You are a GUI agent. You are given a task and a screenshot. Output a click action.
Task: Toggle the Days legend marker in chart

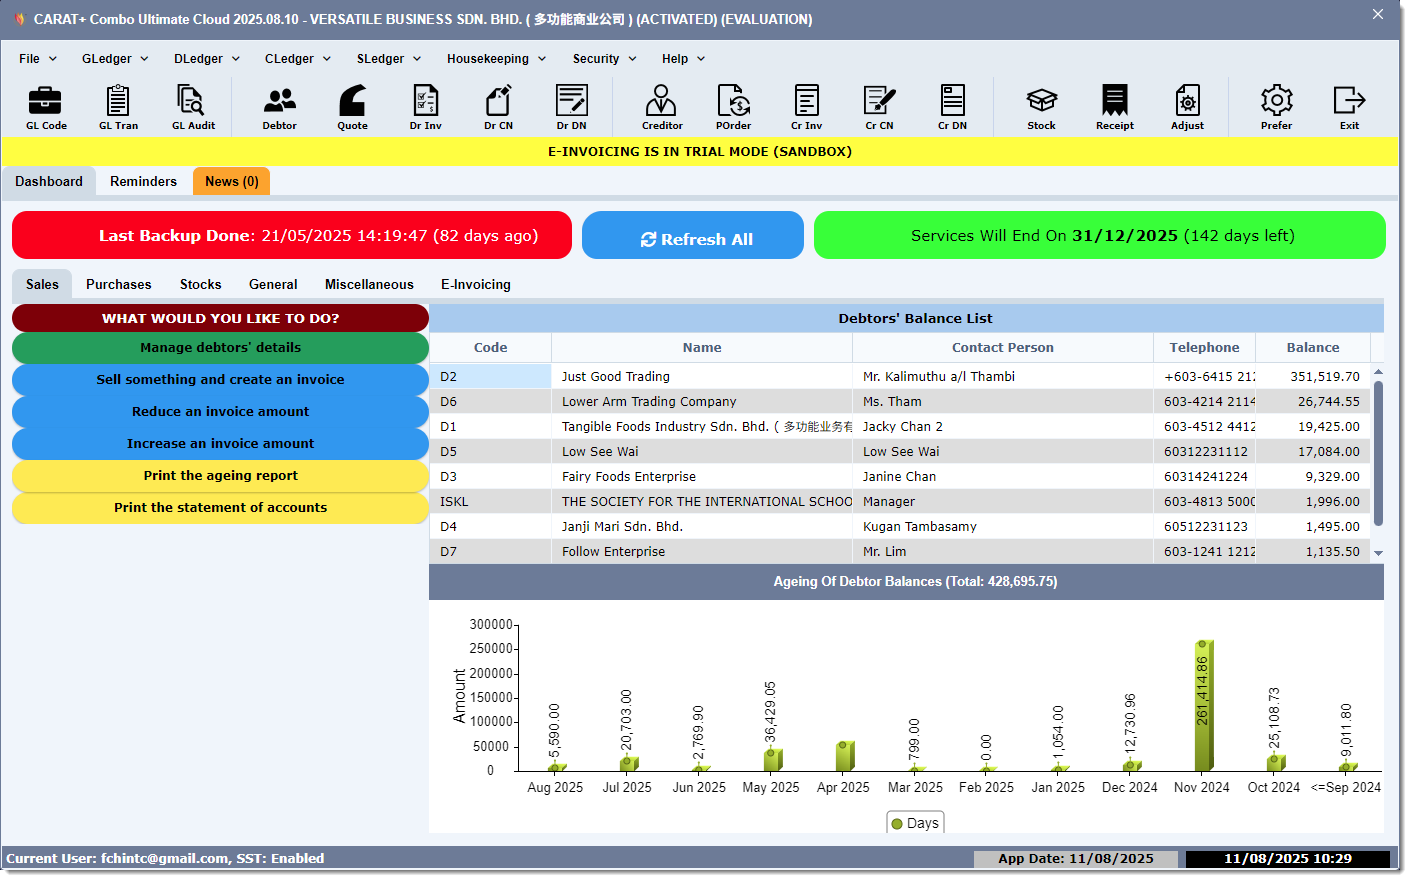coord(897,824)
